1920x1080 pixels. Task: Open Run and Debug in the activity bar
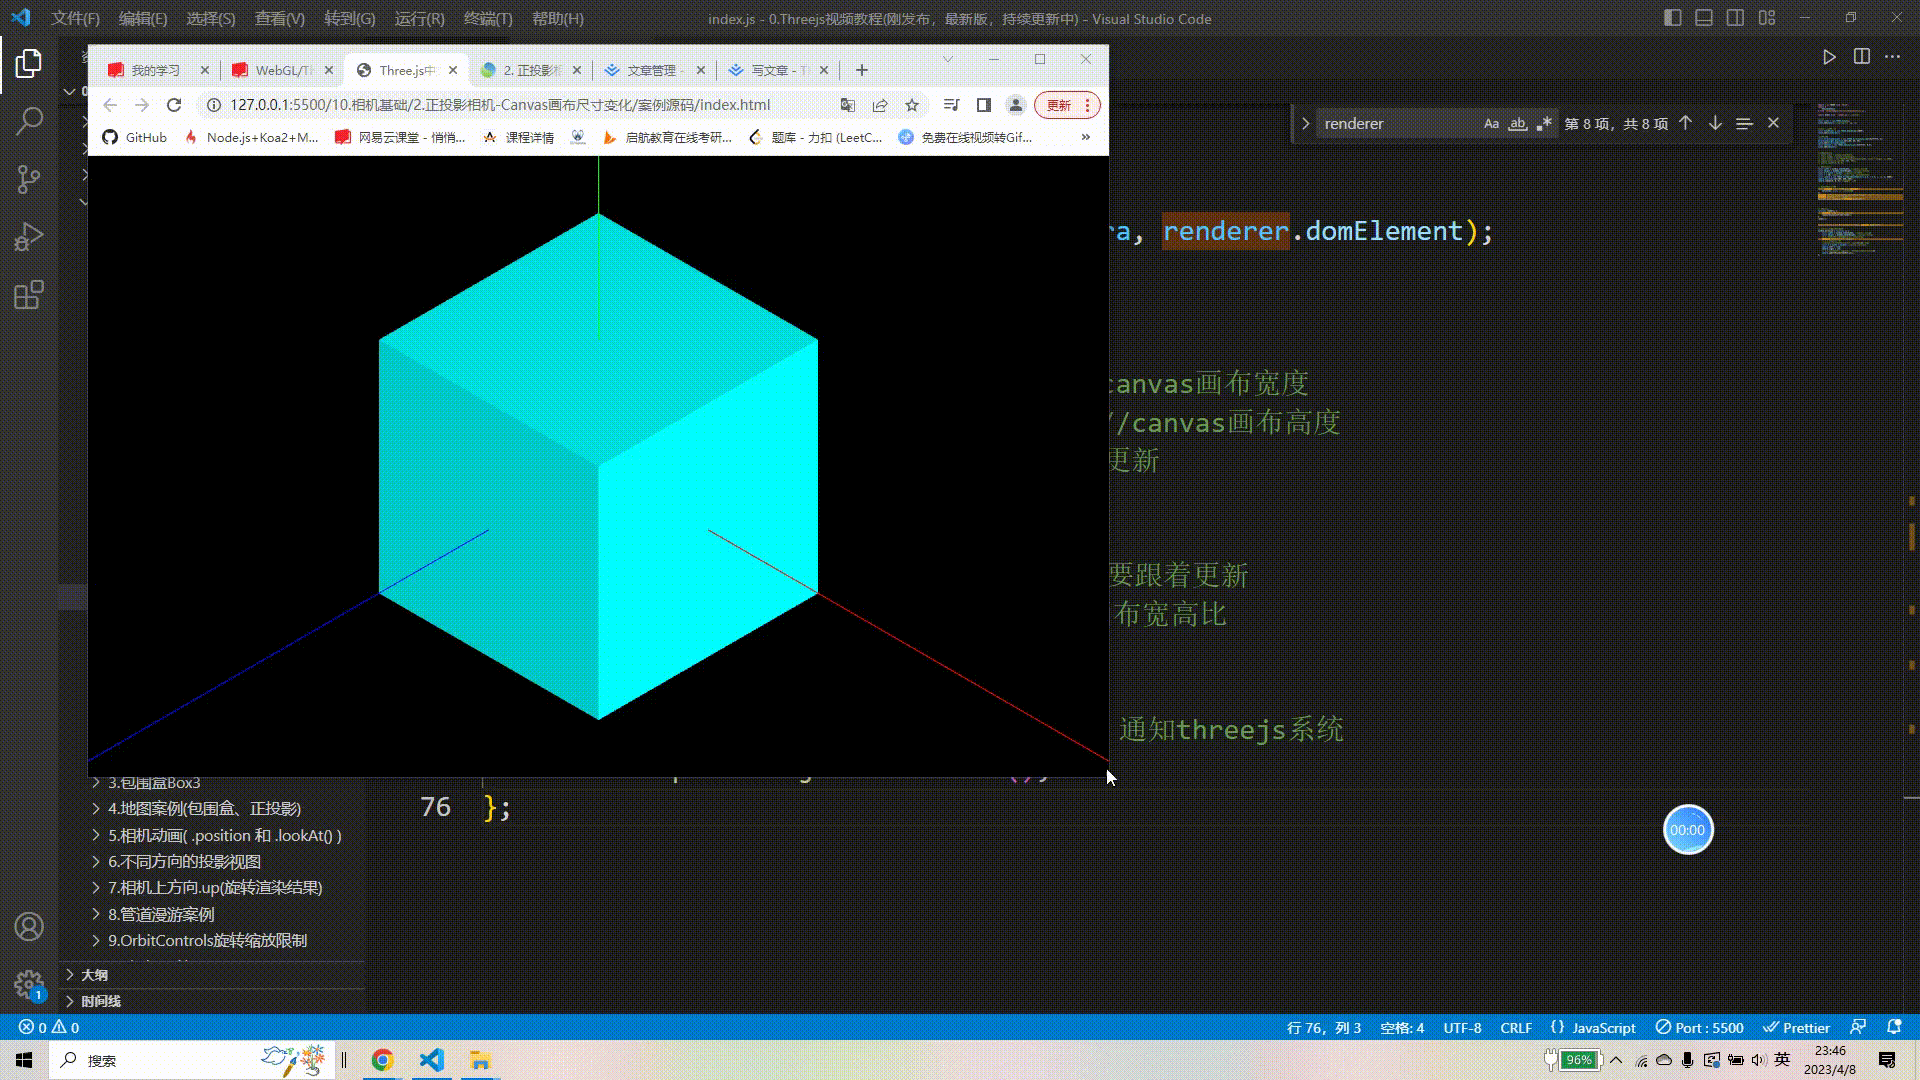pos(27,236)
